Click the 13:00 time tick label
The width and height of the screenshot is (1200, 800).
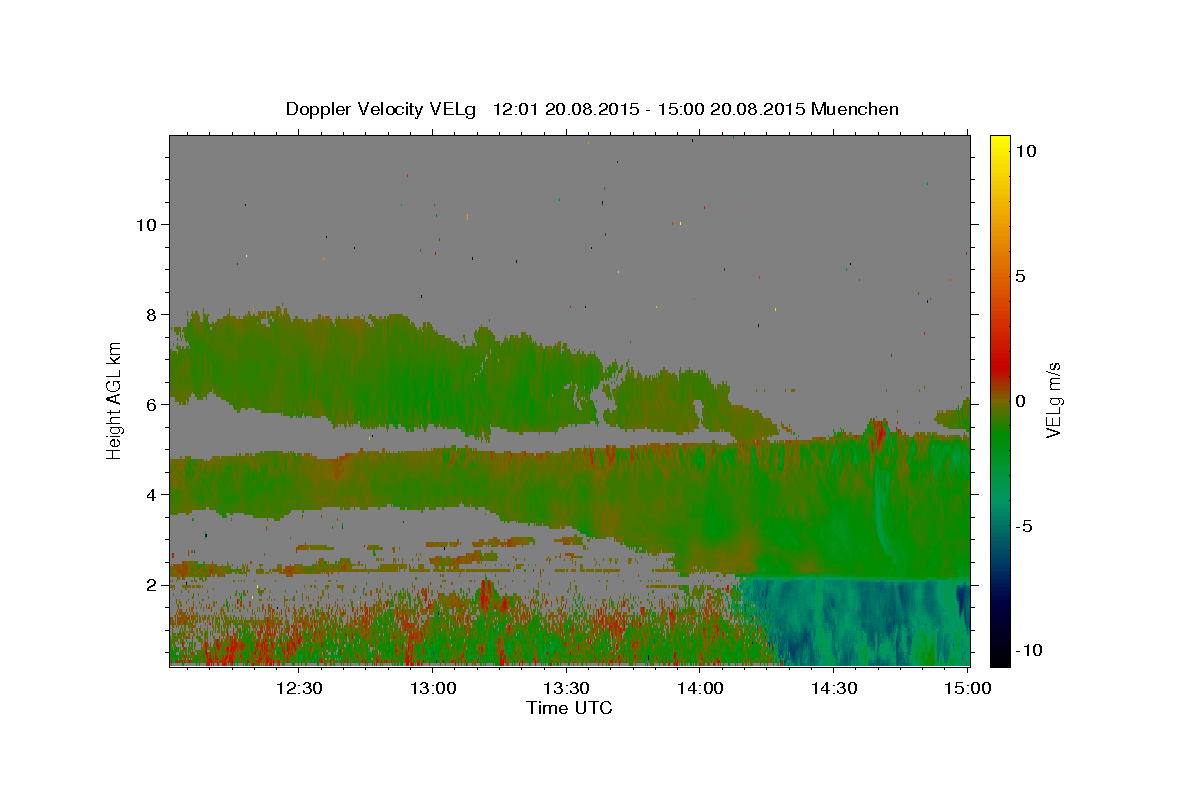coord(433,688)
